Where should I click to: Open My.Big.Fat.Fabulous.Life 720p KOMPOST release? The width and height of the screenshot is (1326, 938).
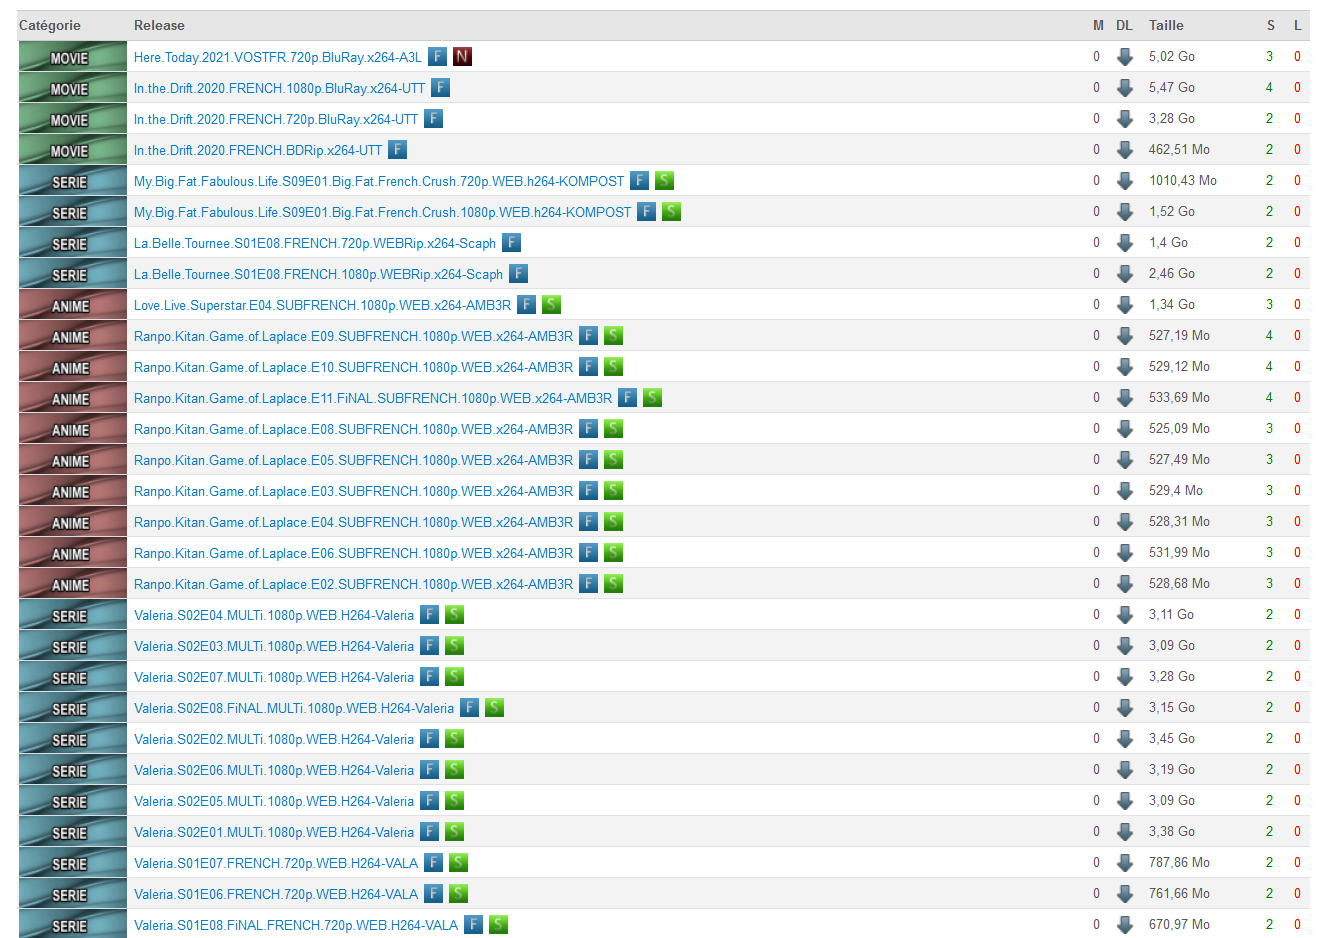point(379,181)
